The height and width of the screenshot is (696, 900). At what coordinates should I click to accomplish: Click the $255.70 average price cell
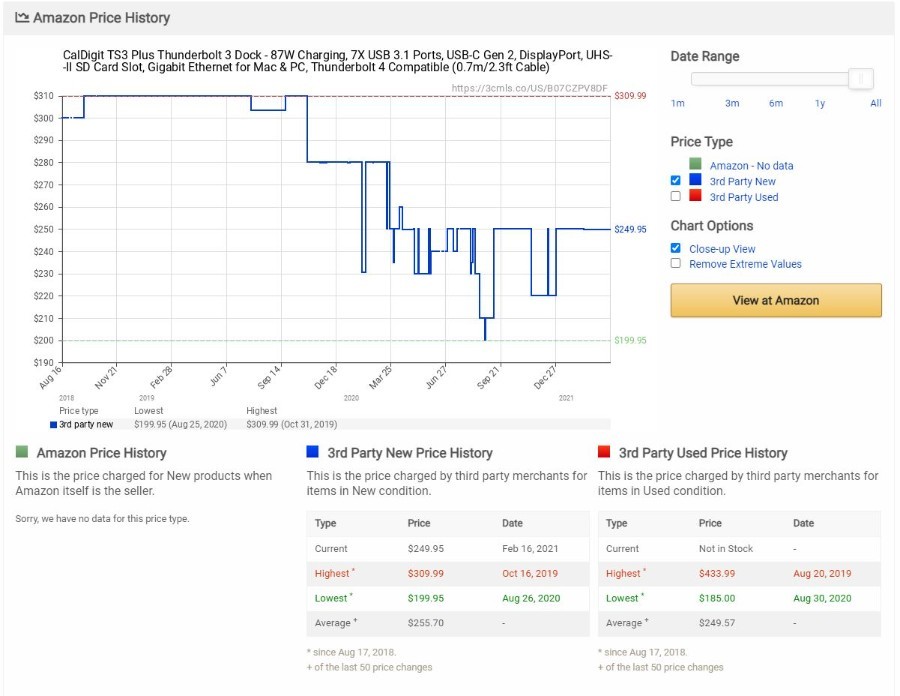[x=425, y=623]
